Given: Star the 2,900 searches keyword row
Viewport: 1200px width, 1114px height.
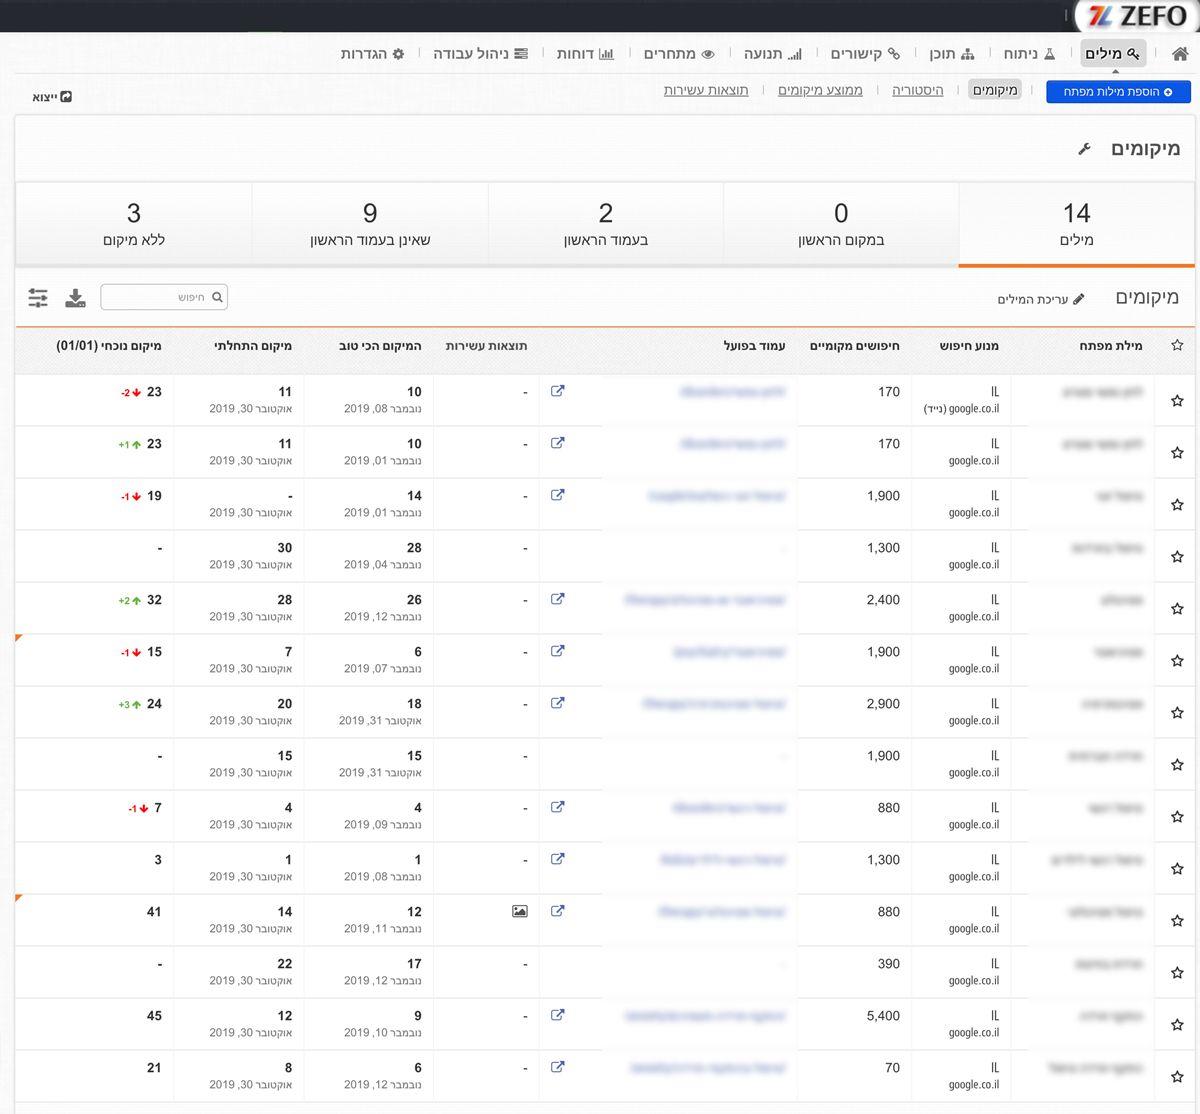Looking at the screenshot, I should point(1177,713).
